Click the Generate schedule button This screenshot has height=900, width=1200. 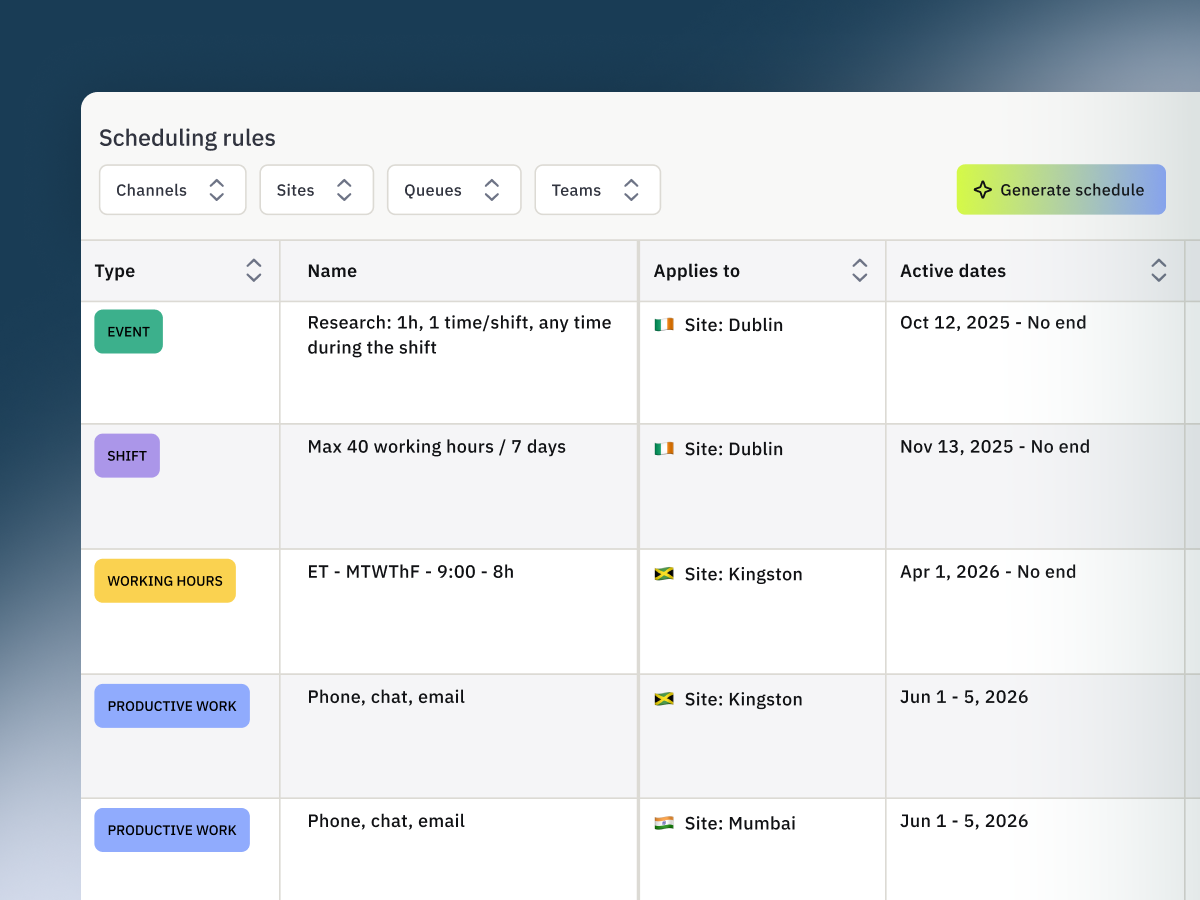coord(1061,190)
